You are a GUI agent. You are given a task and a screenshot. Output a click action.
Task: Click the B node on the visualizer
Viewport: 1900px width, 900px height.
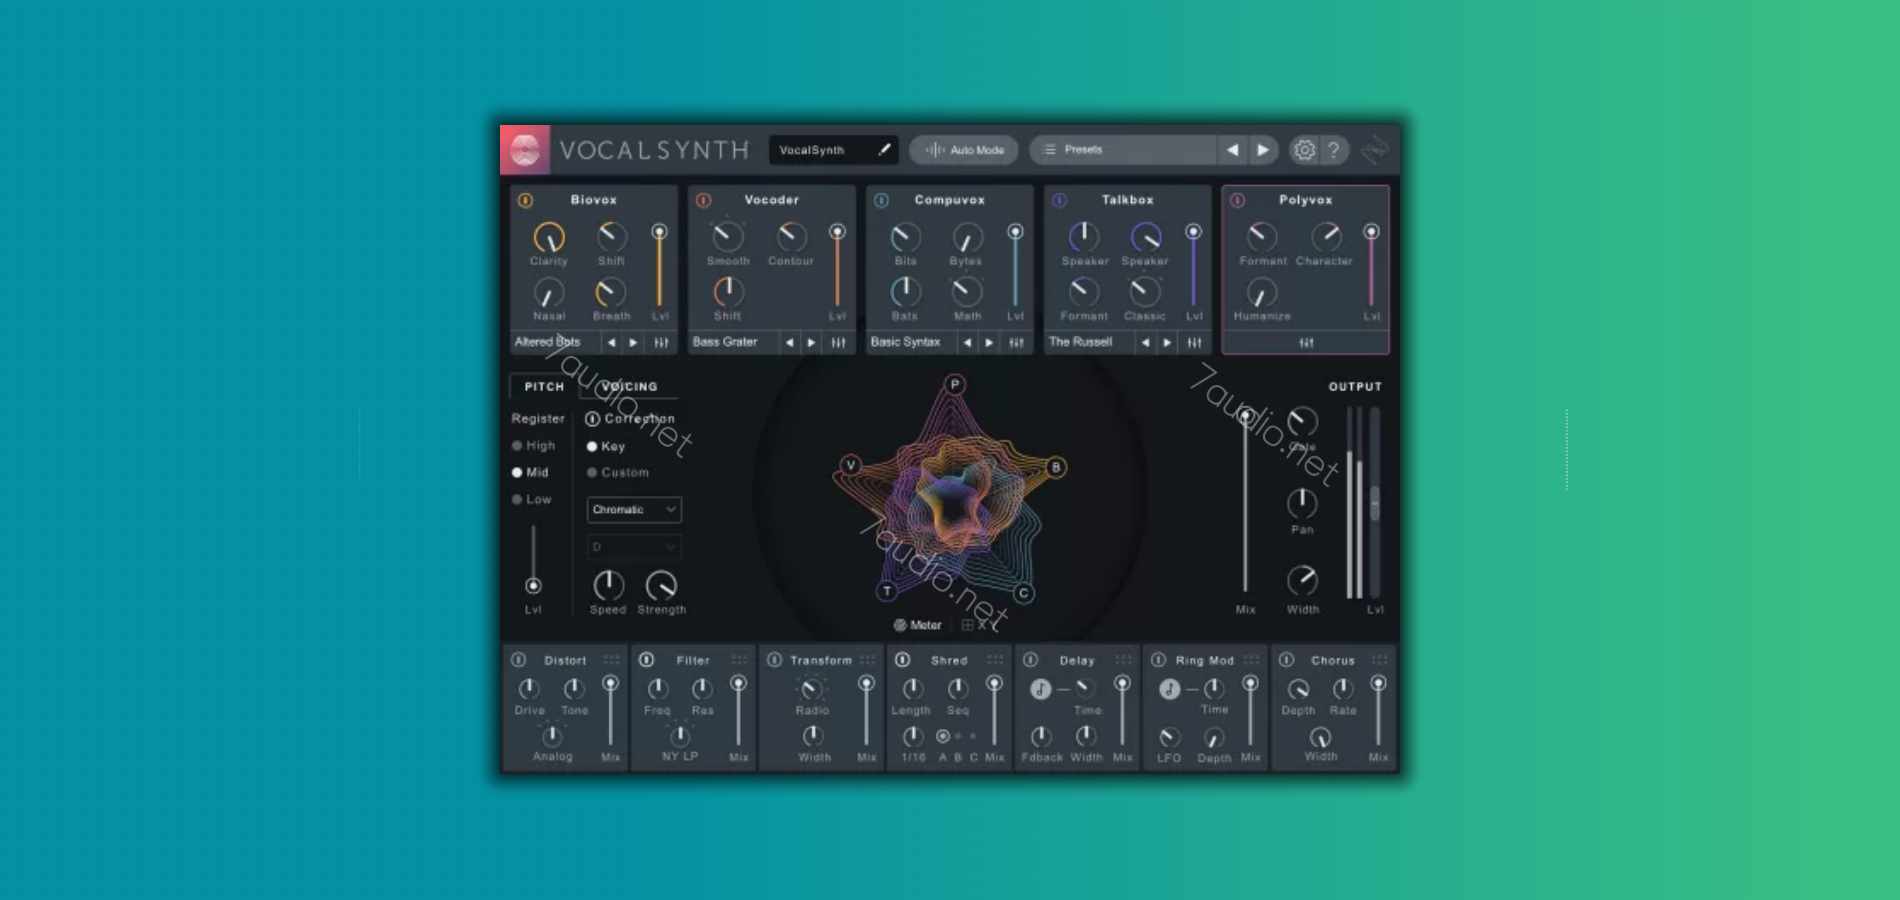tap(1056, 467)
